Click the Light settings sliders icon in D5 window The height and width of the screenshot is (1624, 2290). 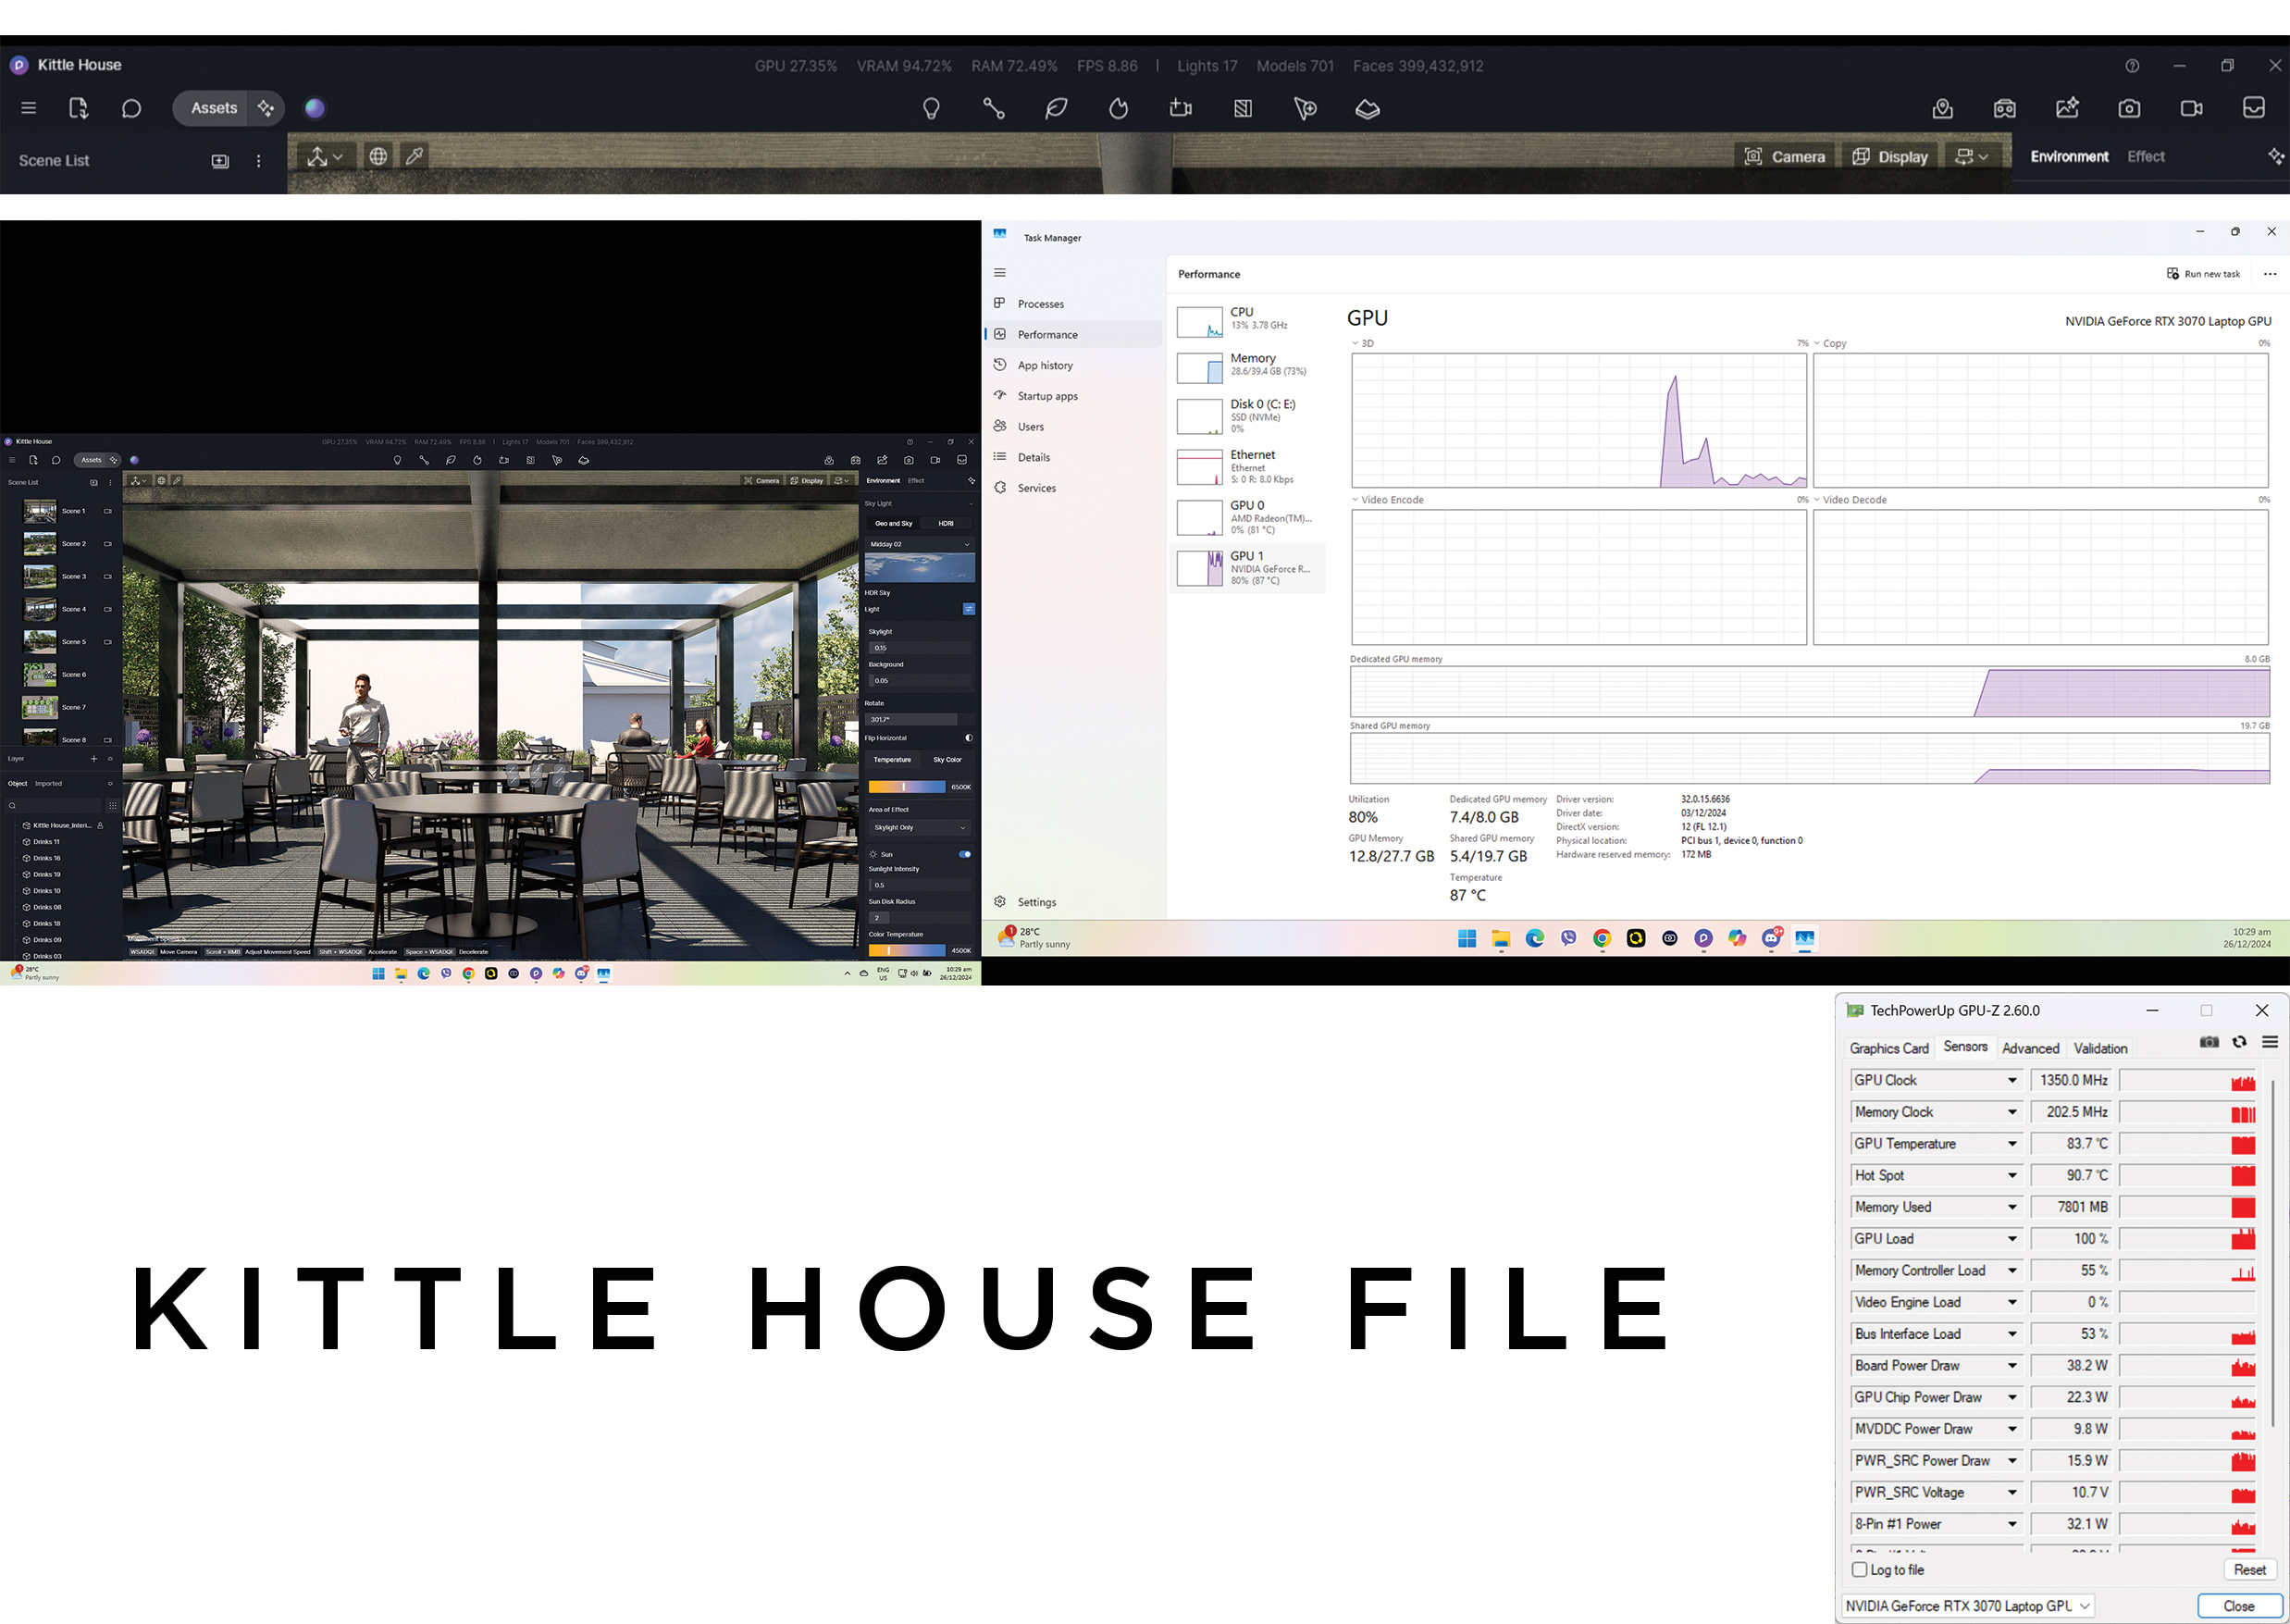[x=968, y=609]
